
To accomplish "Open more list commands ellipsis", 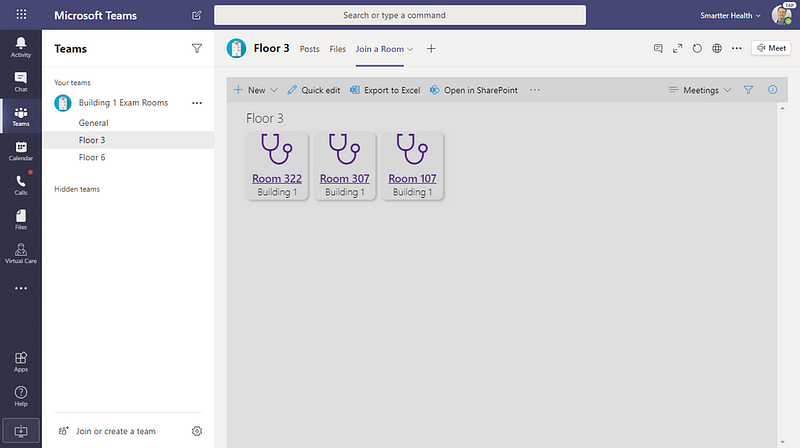I will 534,90.
